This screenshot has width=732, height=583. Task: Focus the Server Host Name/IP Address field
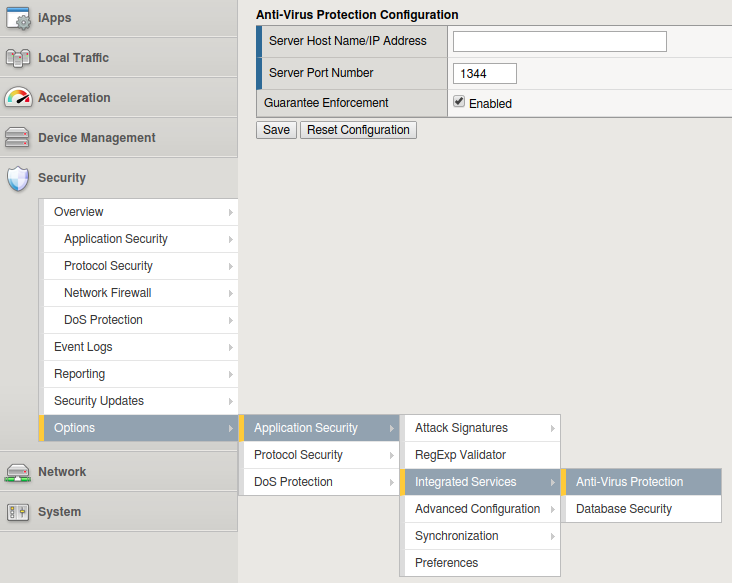(x=559, y=41)
